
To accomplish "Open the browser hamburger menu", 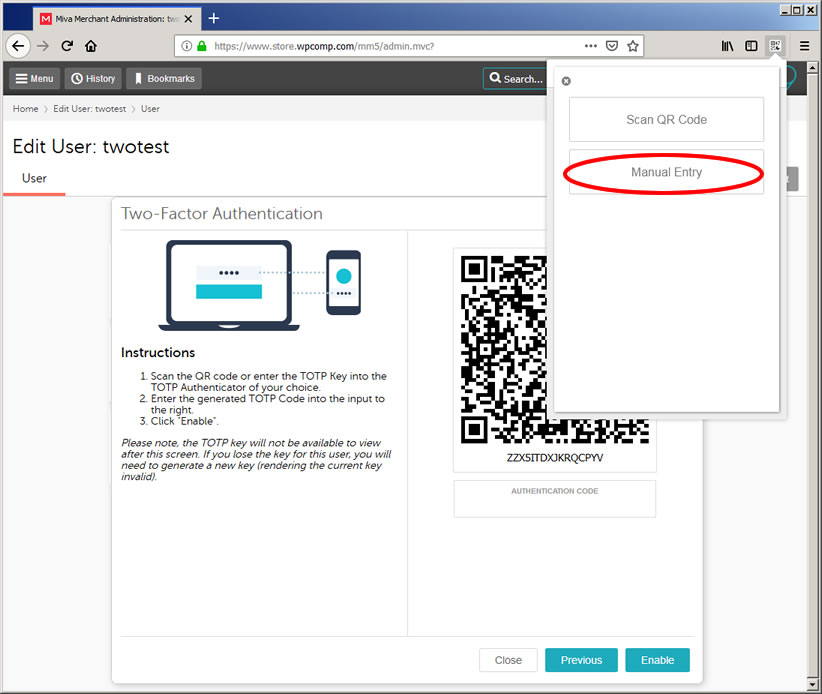I will click(x=804, y=46).
